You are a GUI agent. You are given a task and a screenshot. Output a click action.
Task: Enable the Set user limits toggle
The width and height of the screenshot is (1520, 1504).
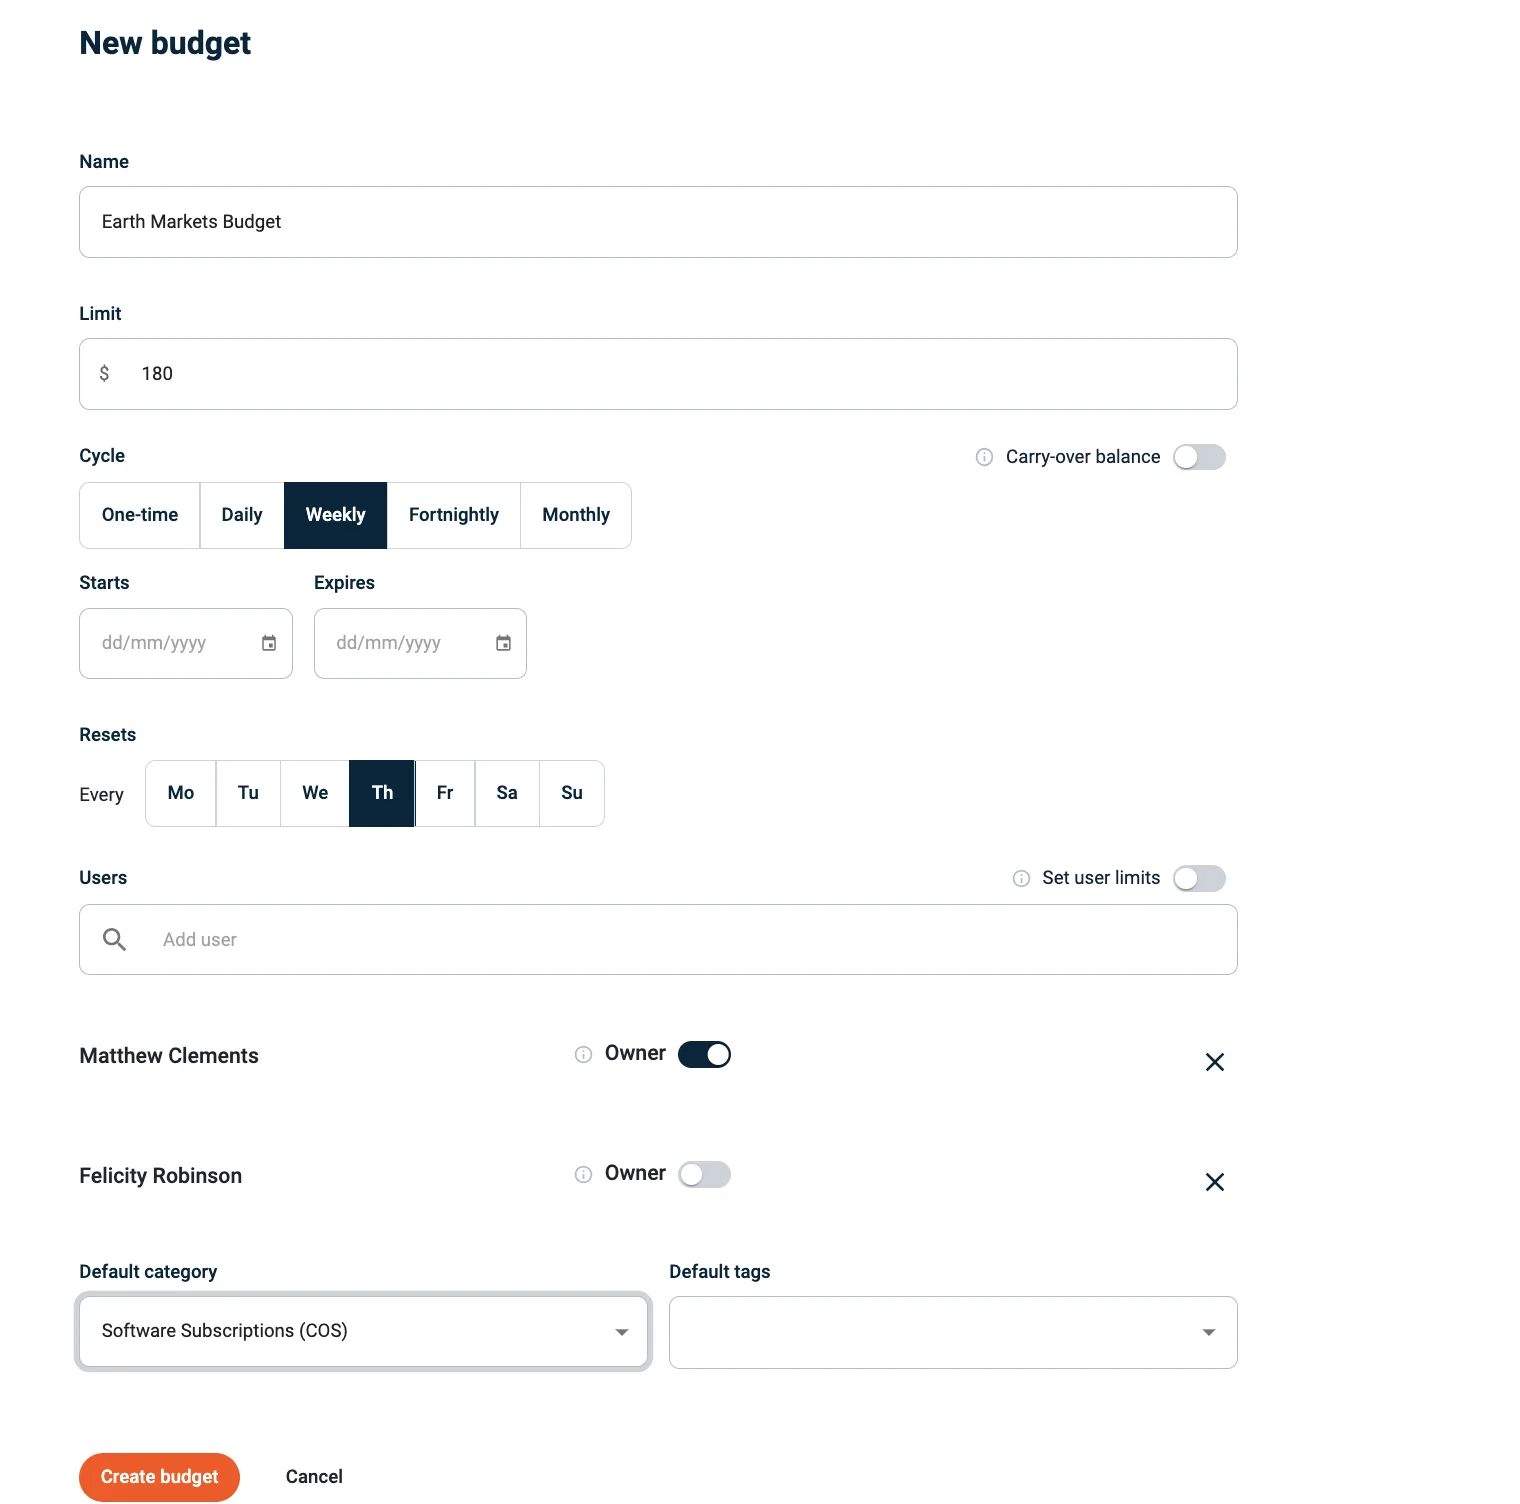click(1199, 878)
